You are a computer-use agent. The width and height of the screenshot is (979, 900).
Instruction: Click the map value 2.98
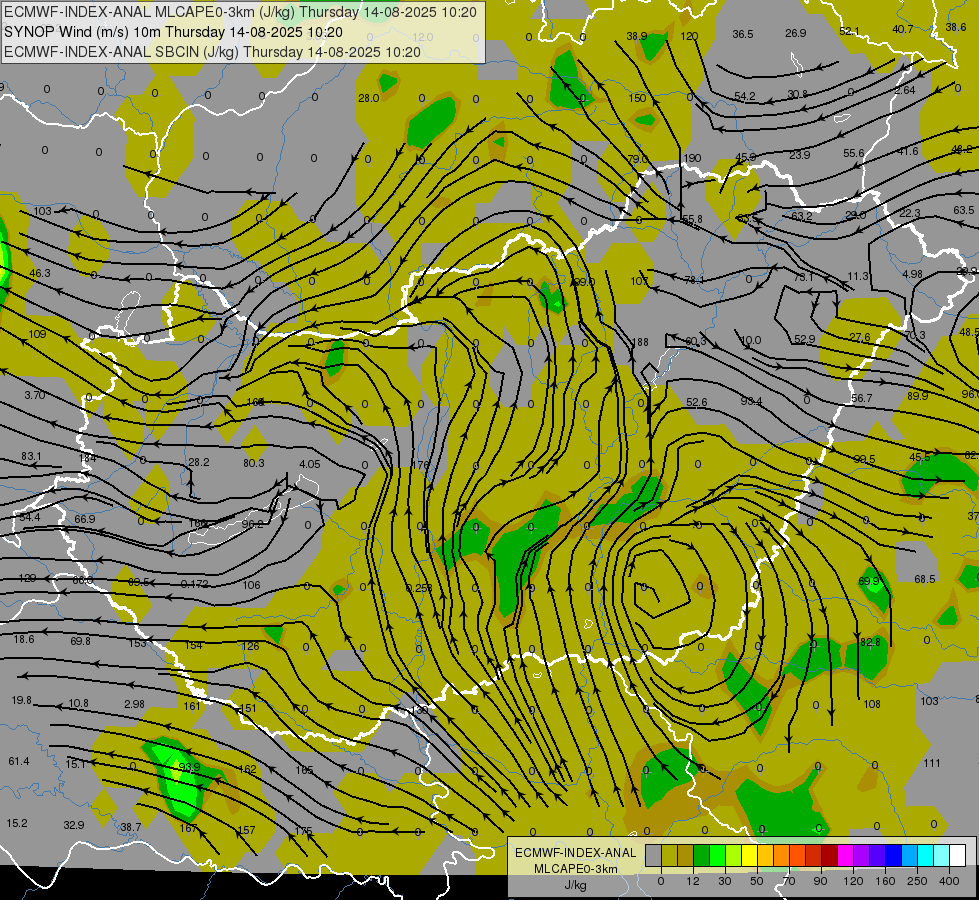[x=134, y=704]
